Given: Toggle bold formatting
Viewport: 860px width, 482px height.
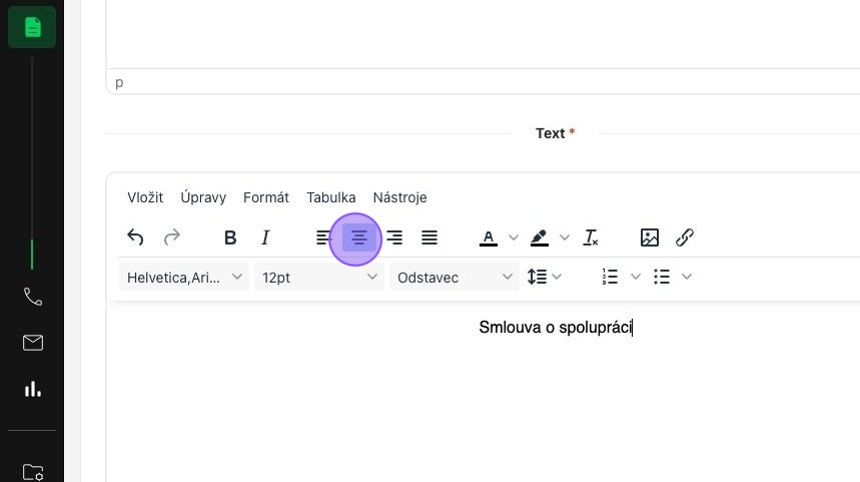Looking at the screenshot, I should [230, 237].
